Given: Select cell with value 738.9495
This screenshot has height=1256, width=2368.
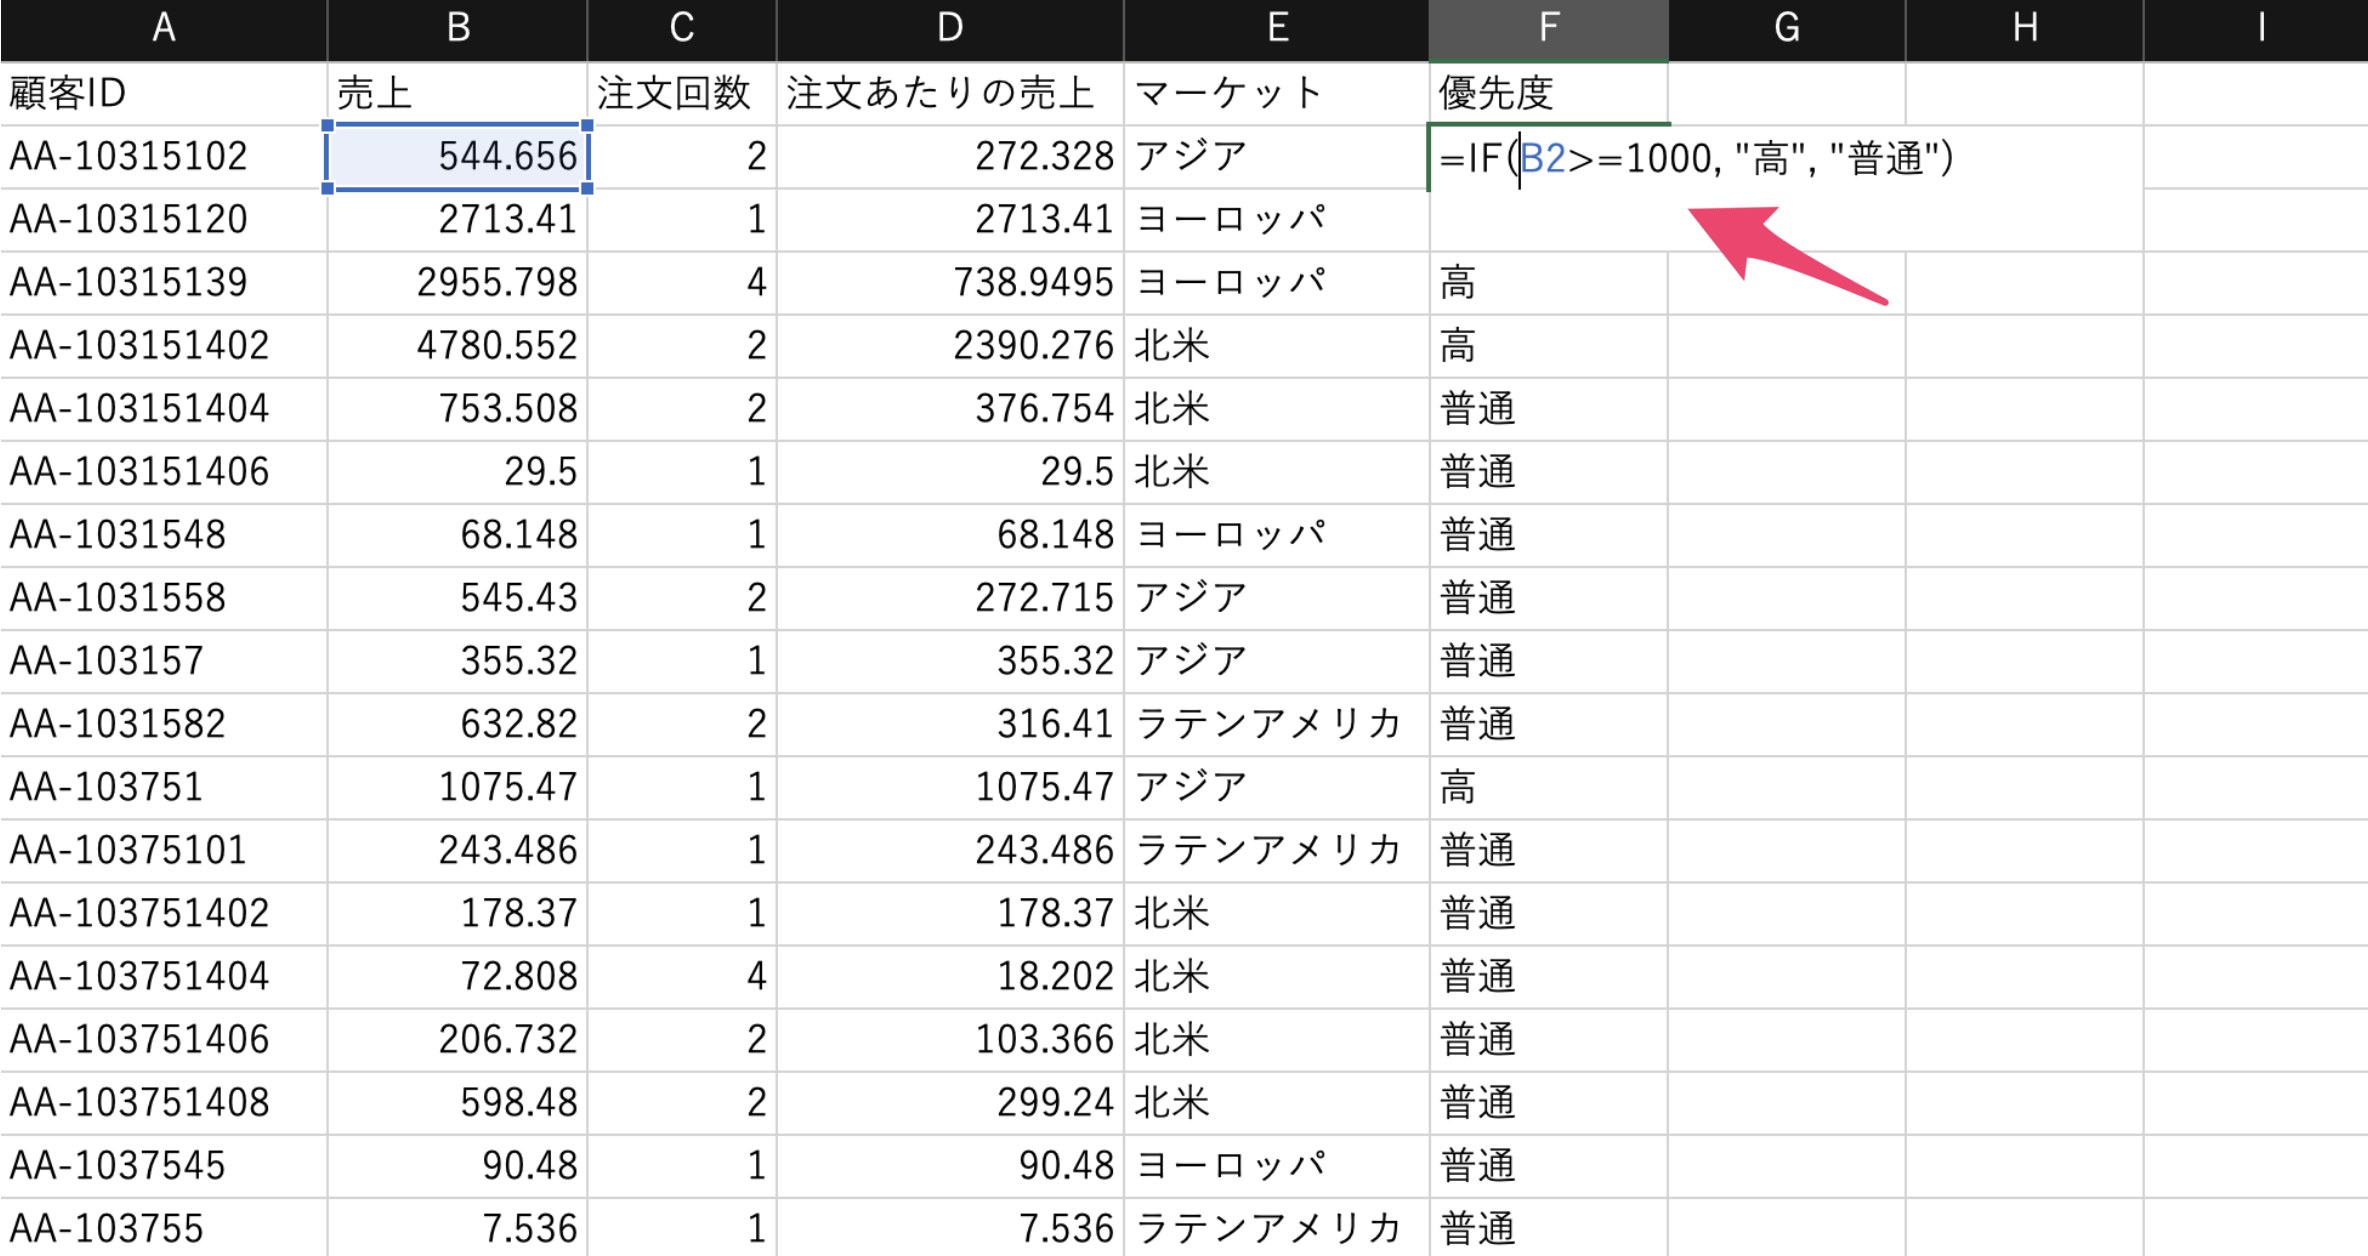Looking at the screenshot, I should 950,283.
